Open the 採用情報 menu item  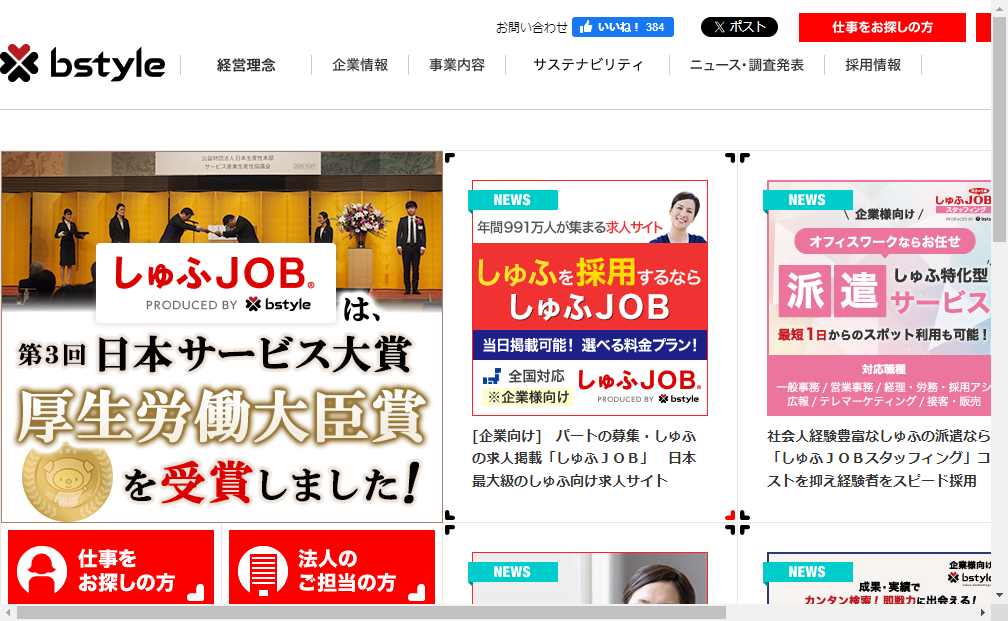pos(872,65)
